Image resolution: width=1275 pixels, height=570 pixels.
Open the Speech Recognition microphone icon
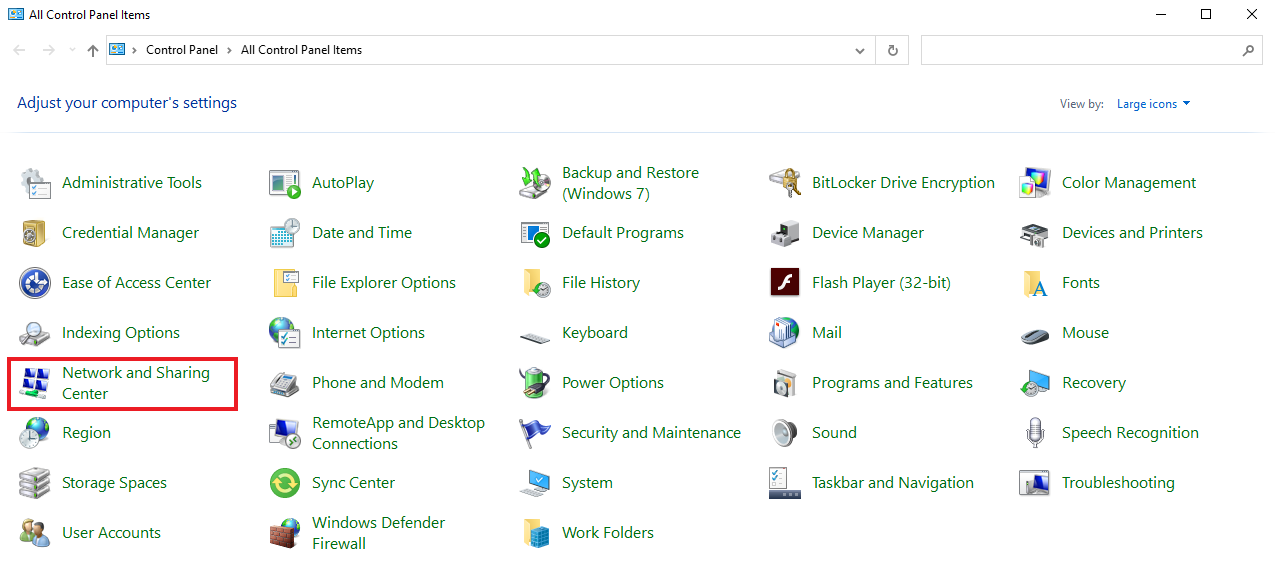point(1035,433)
